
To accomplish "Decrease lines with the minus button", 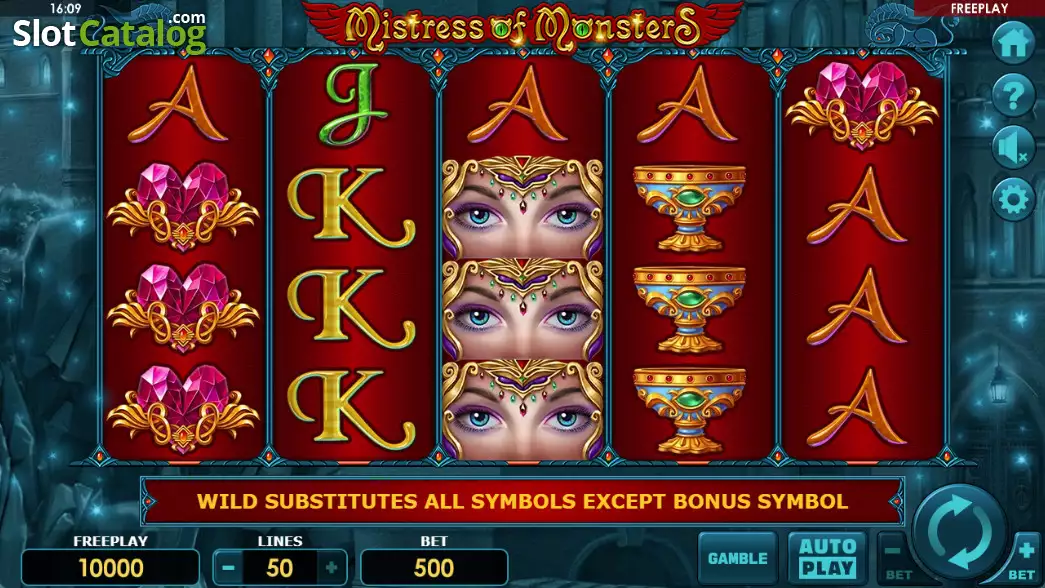I will 229,568.
